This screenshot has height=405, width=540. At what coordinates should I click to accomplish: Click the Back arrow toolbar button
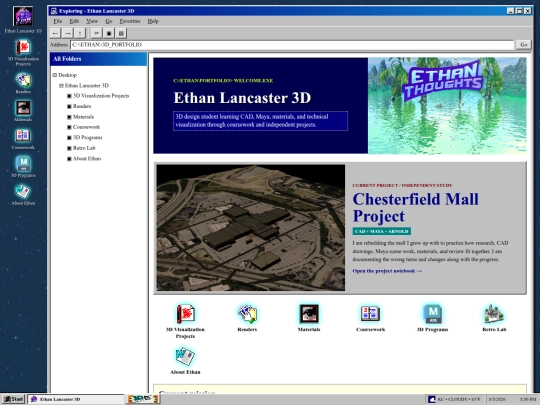pyautogui.click(x=55, y=33)
